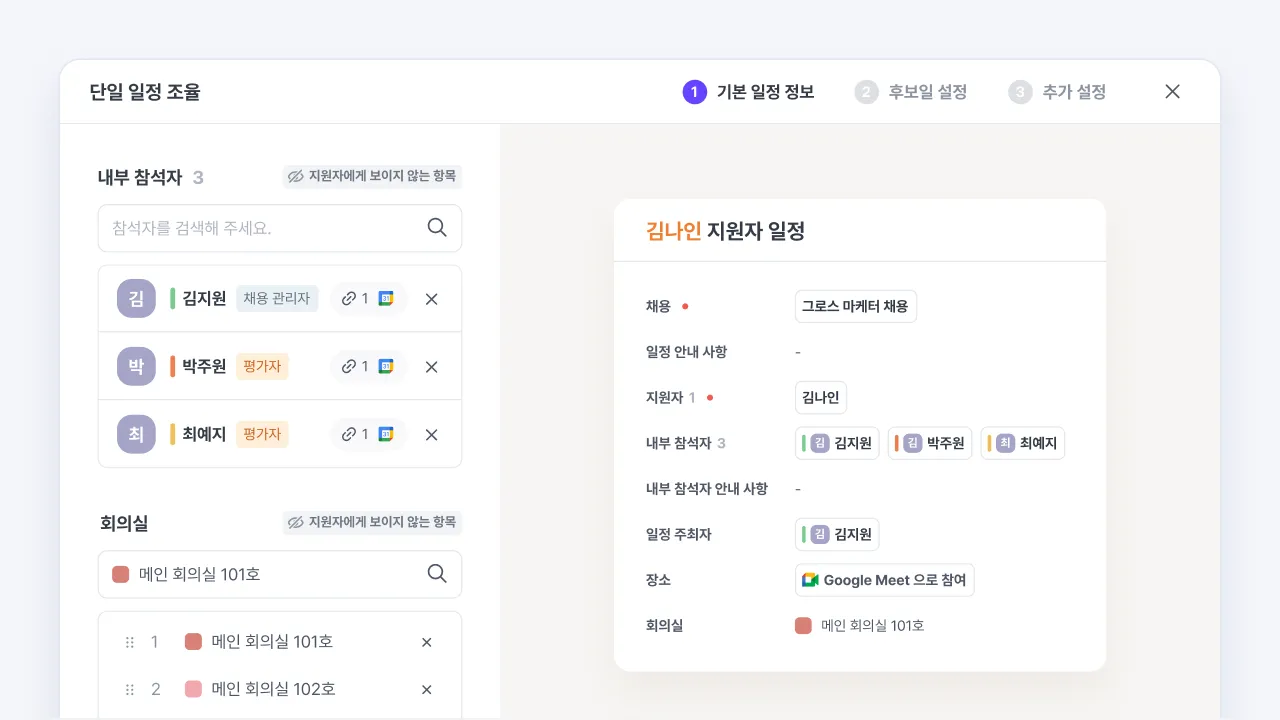The image size is (1280, 720).
Task: Click red swatch in 회의실 preview row
Action: click(x=803, y=626)
